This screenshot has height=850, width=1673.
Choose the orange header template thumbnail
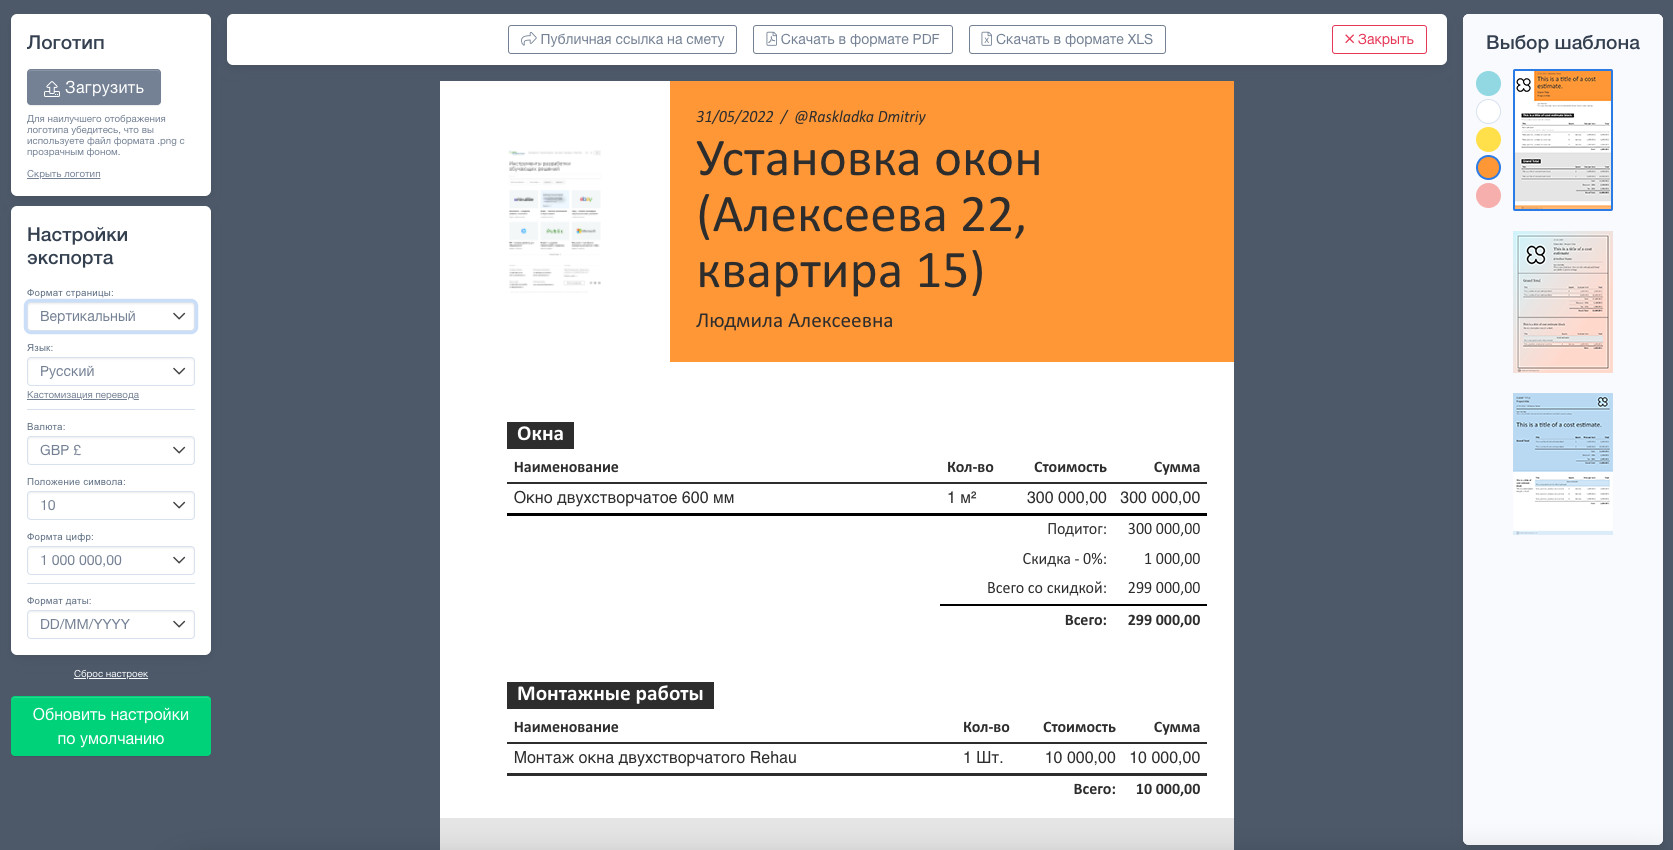(1563, 140)
